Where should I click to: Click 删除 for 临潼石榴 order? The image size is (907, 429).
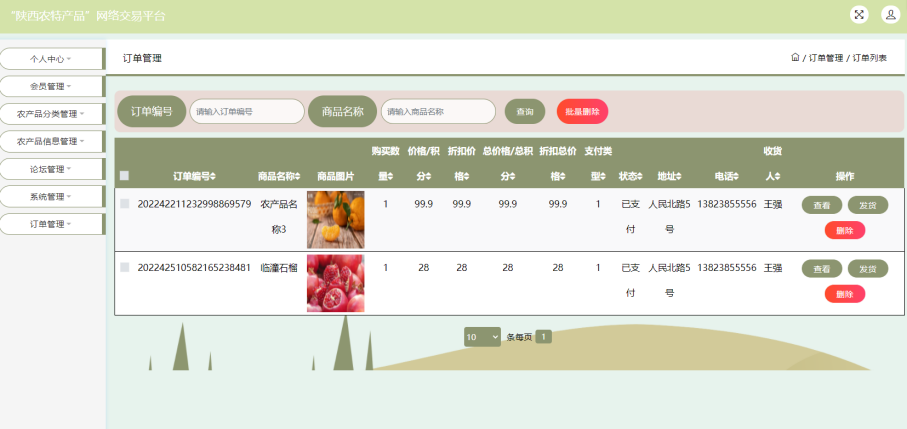(x=845, y=294)
